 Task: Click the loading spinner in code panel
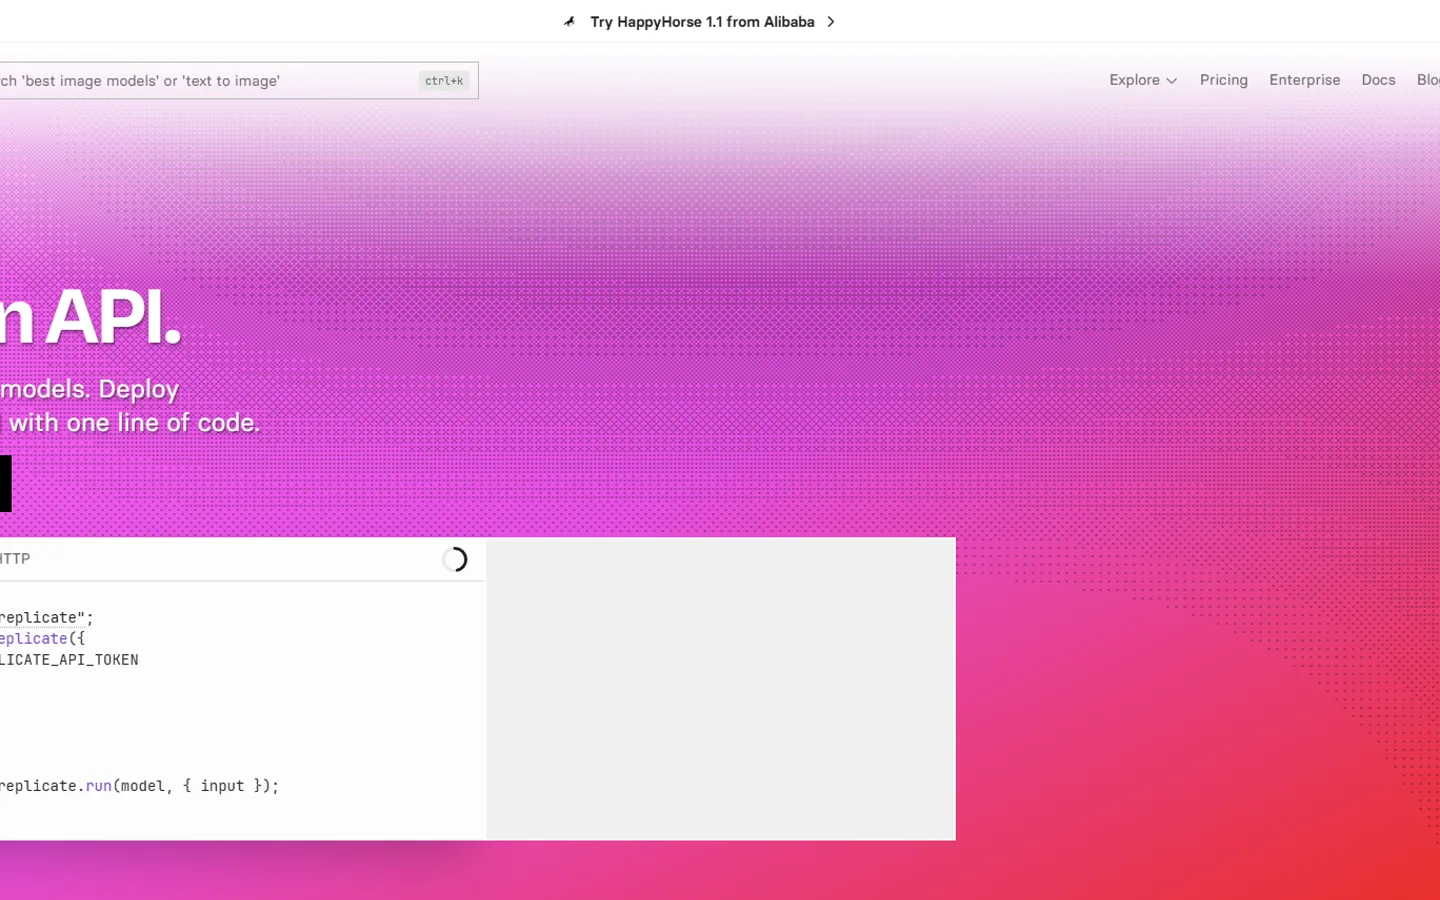(455, 559)
